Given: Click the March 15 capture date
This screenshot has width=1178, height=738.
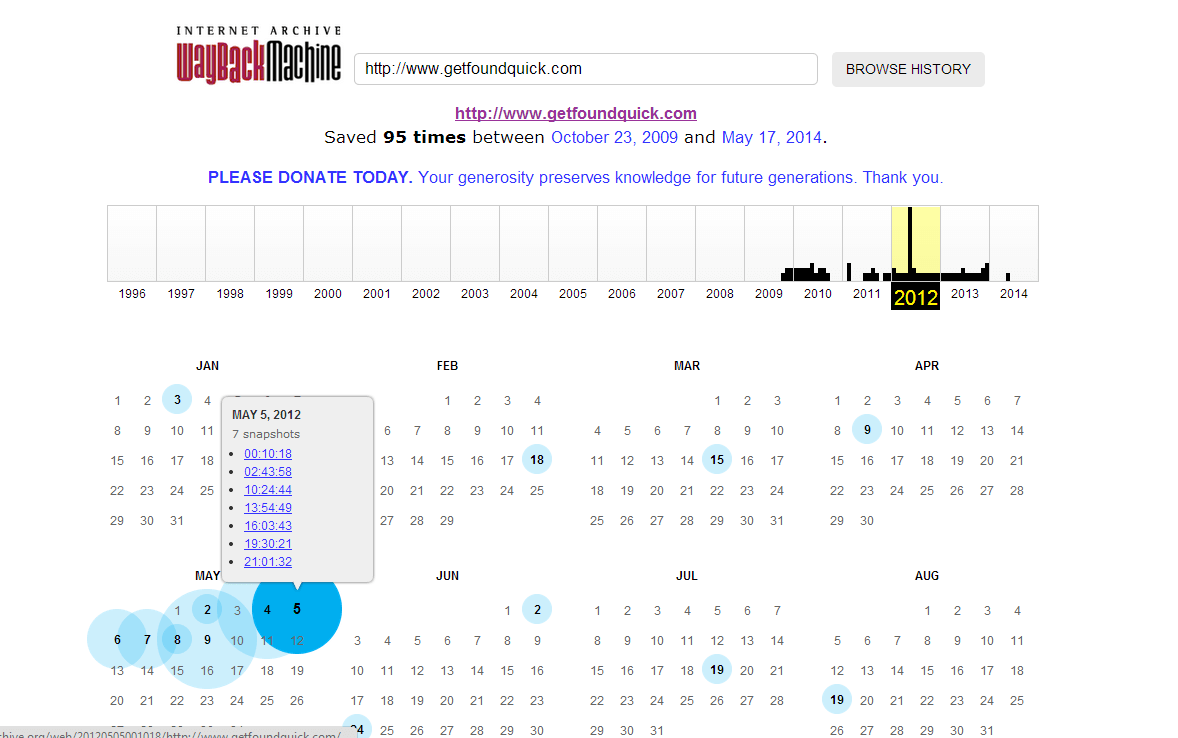Looking at the screenshot, I should point(717,460).
